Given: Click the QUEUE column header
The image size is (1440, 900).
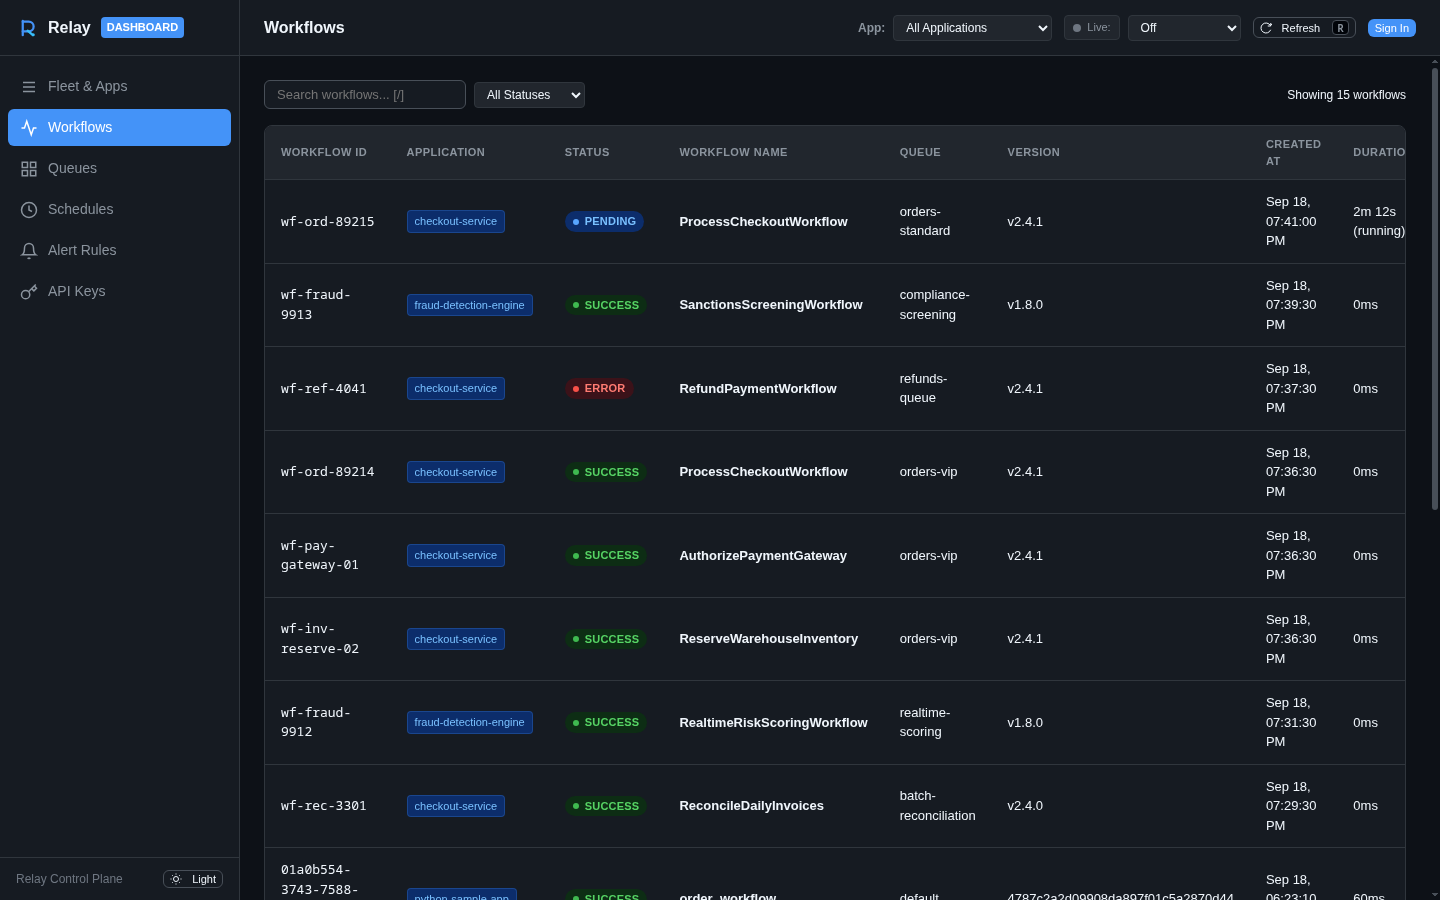Looking at the screenshot, I should point(920,152).
